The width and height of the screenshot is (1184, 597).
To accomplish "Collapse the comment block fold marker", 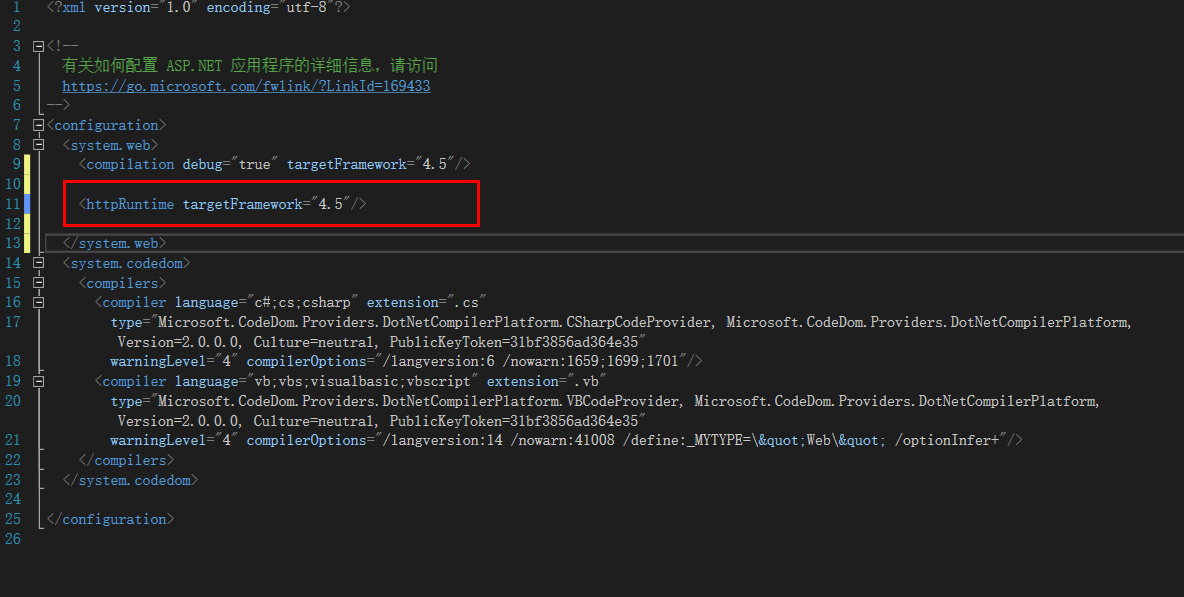I will [36, 45].
